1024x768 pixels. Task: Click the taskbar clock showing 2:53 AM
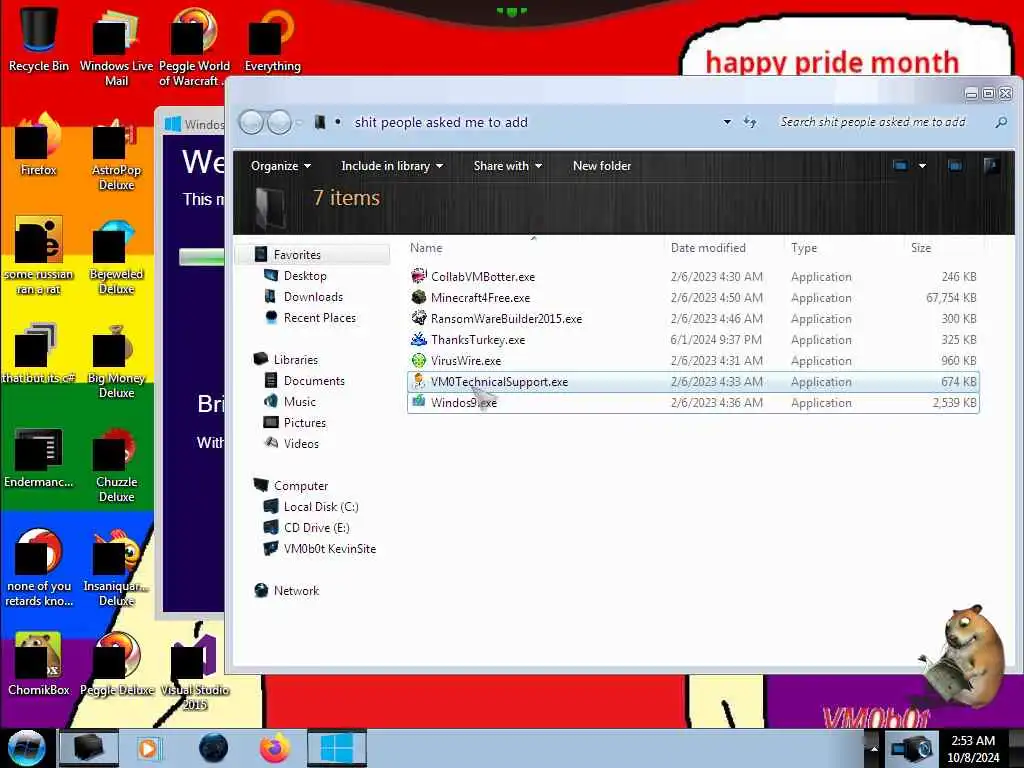click(x=973, y=748)
